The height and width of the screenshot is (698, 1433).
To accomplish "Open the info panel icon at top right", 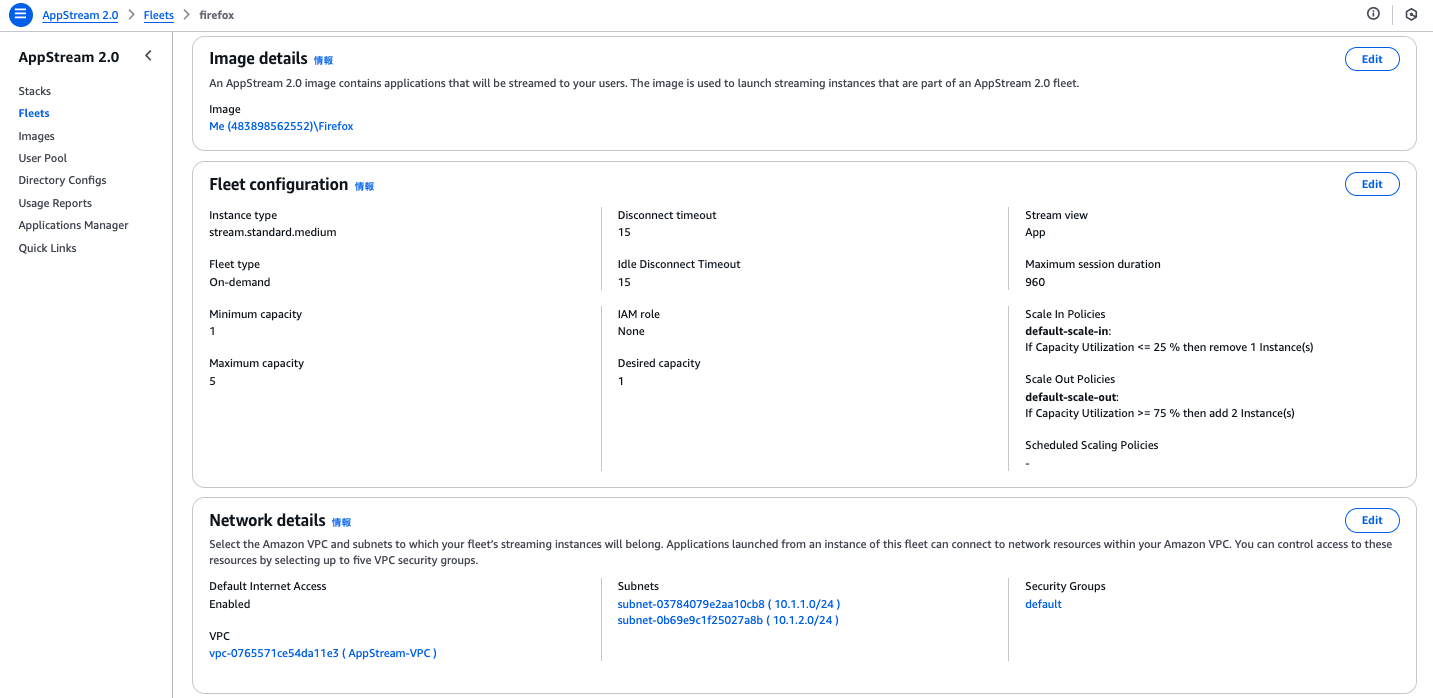I will click(x=1373, y=14).
